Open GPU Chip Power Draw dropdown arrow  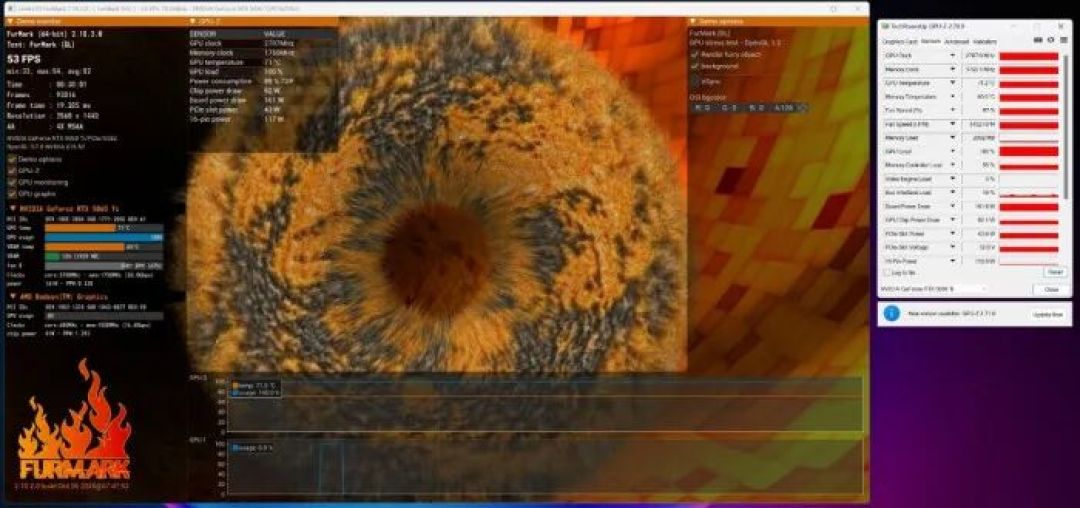click(x=953, y=220)
